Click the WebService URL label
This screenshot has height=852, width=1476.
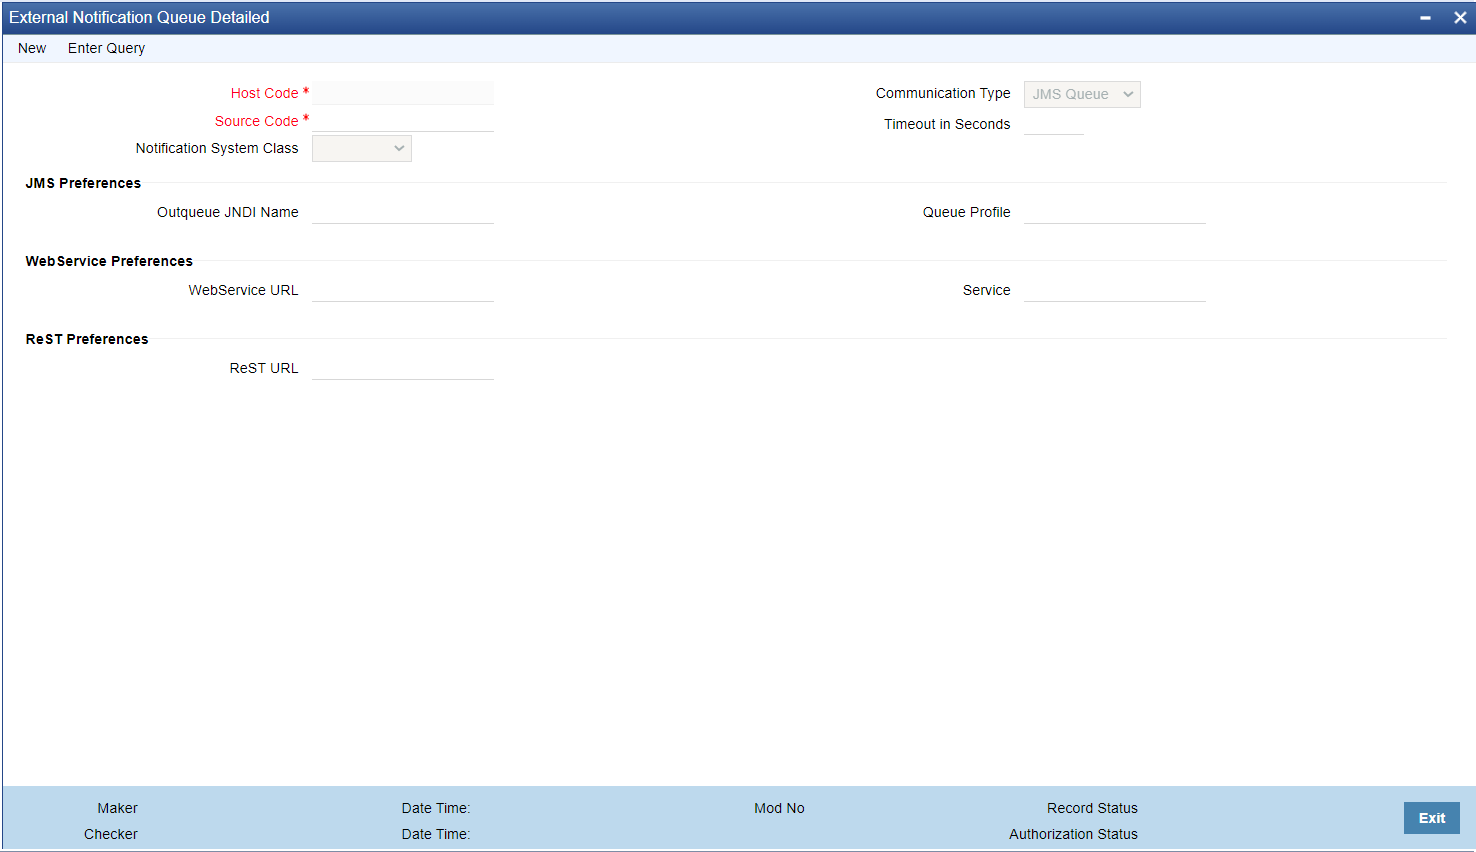243,290
